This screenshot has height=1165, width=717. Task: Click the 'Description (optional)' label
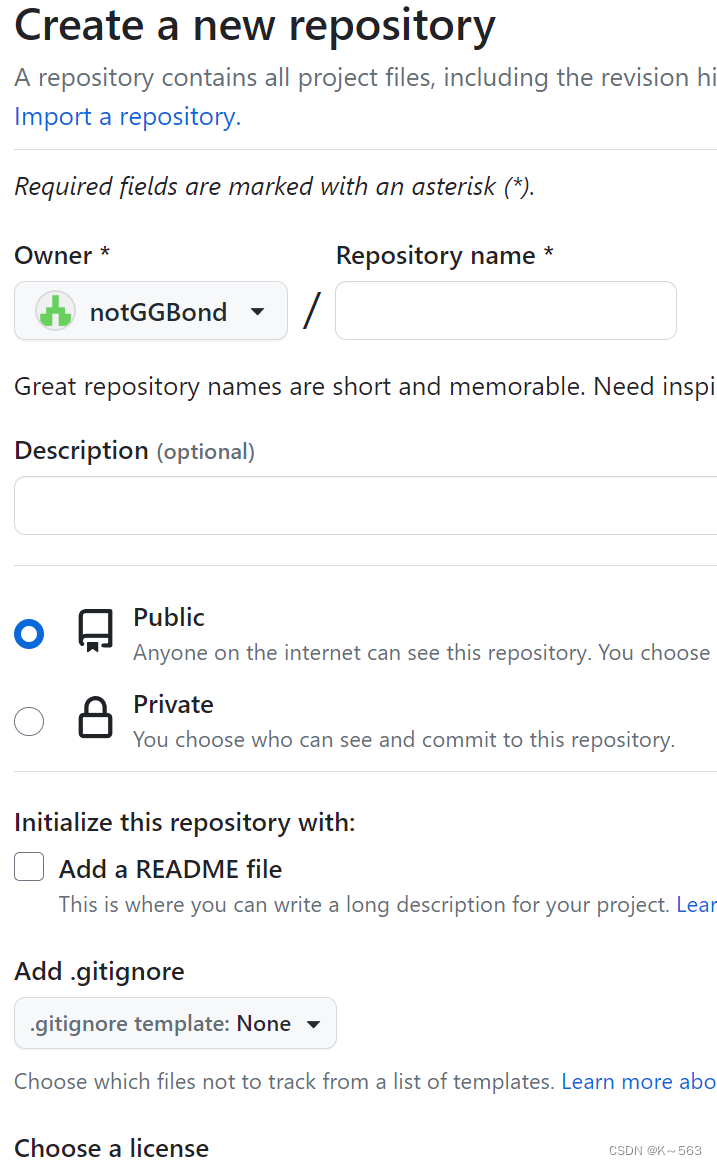coord(134,450)
